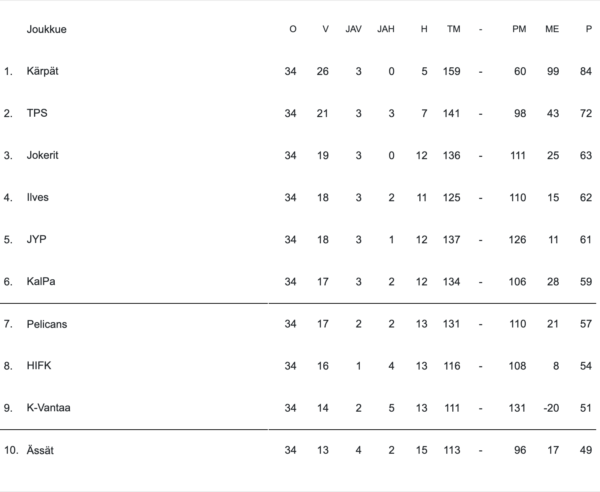Click the Joukkue column header
Screen dimensions: 600x492
click(x=47, y=29)
